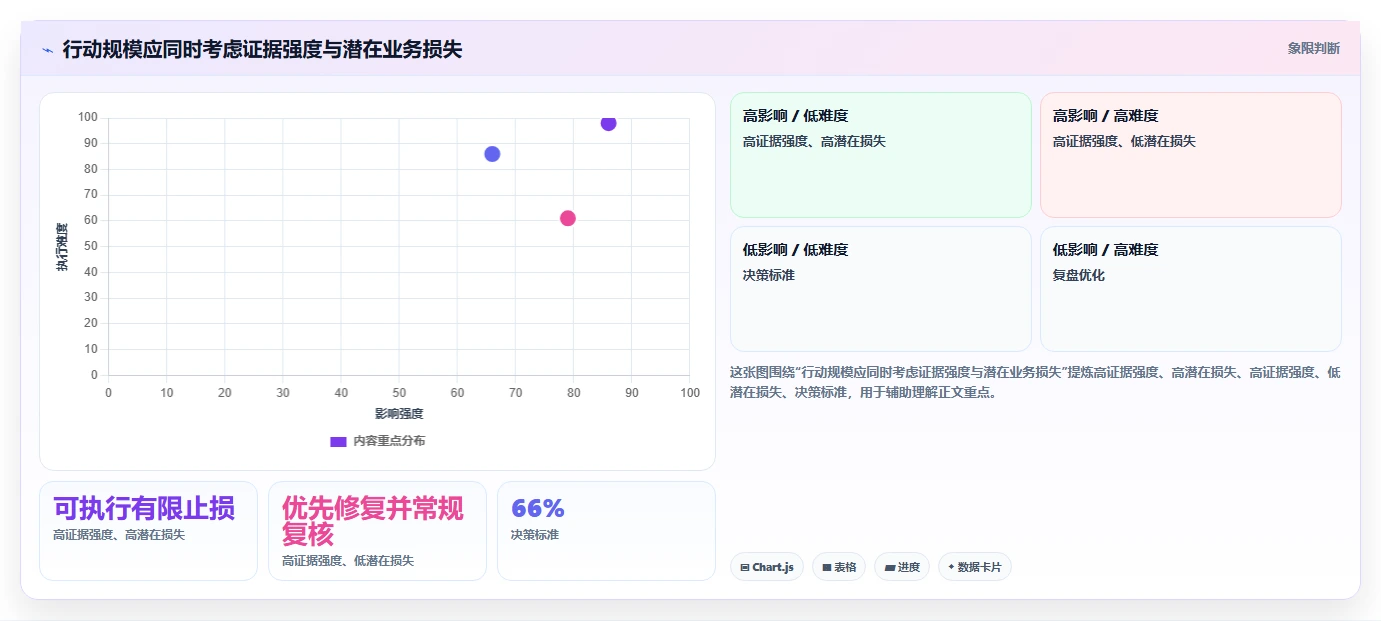Viewport: 1381px width, 621px height.
Task: Click 高证据强度、低潜在损失 in pink quadrant card
Action: [1124, 141]
